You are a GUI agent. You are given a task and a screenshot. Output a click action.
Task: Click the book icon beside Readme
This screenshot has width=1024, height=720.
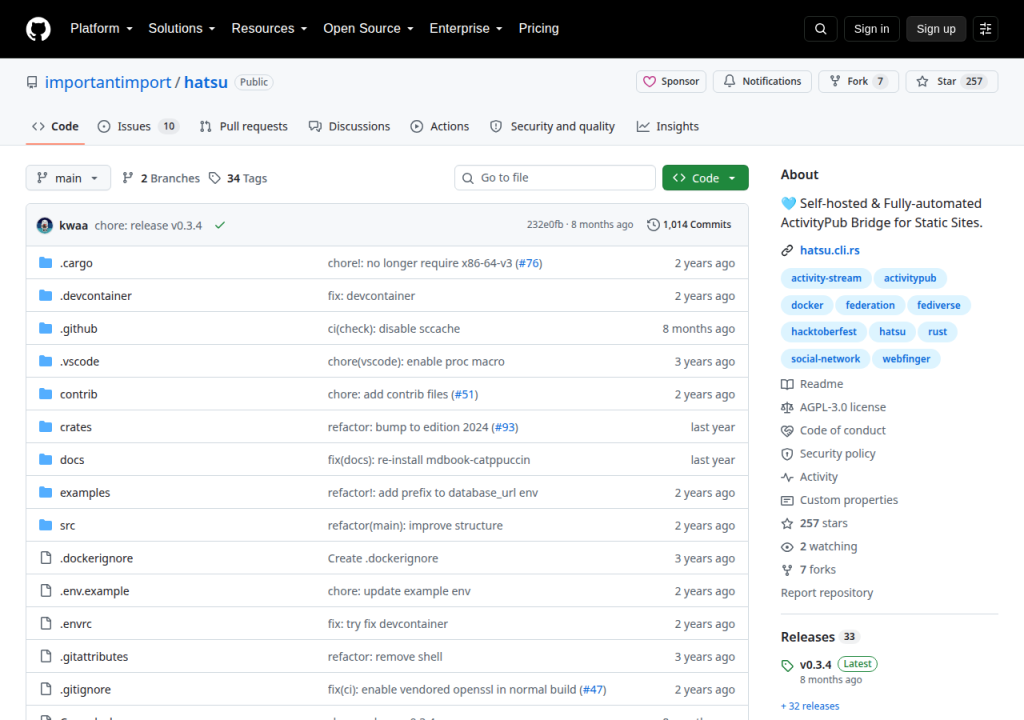click(787, 384)
